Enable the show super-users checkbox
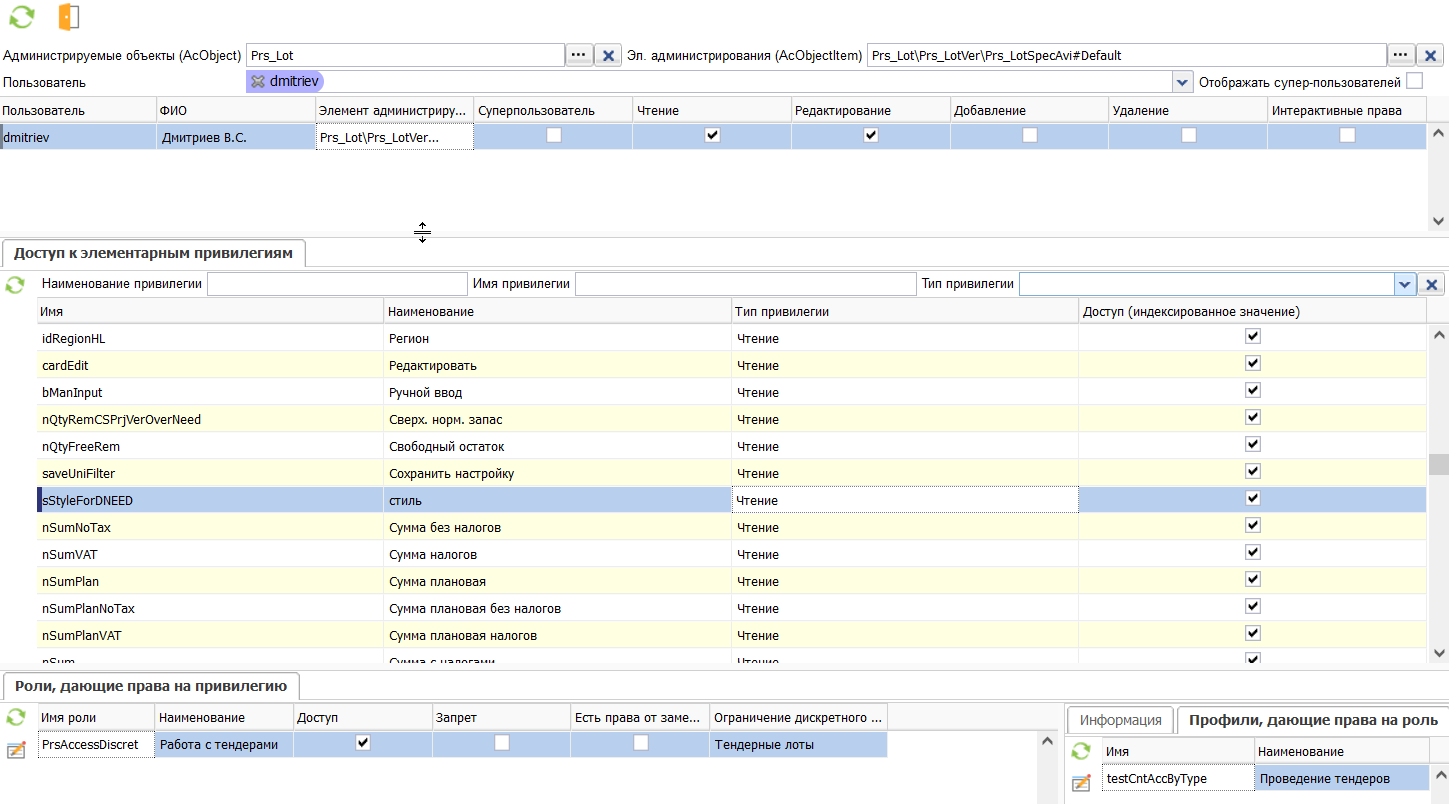 (1414, 81)
